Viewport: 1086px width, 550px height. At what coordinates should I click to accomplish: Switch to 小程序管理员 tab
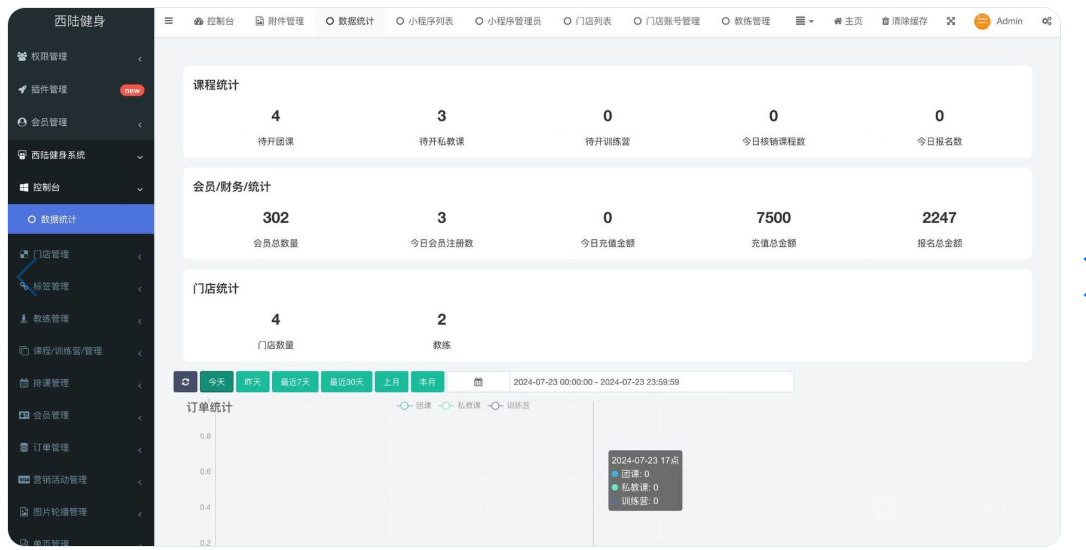508,21
